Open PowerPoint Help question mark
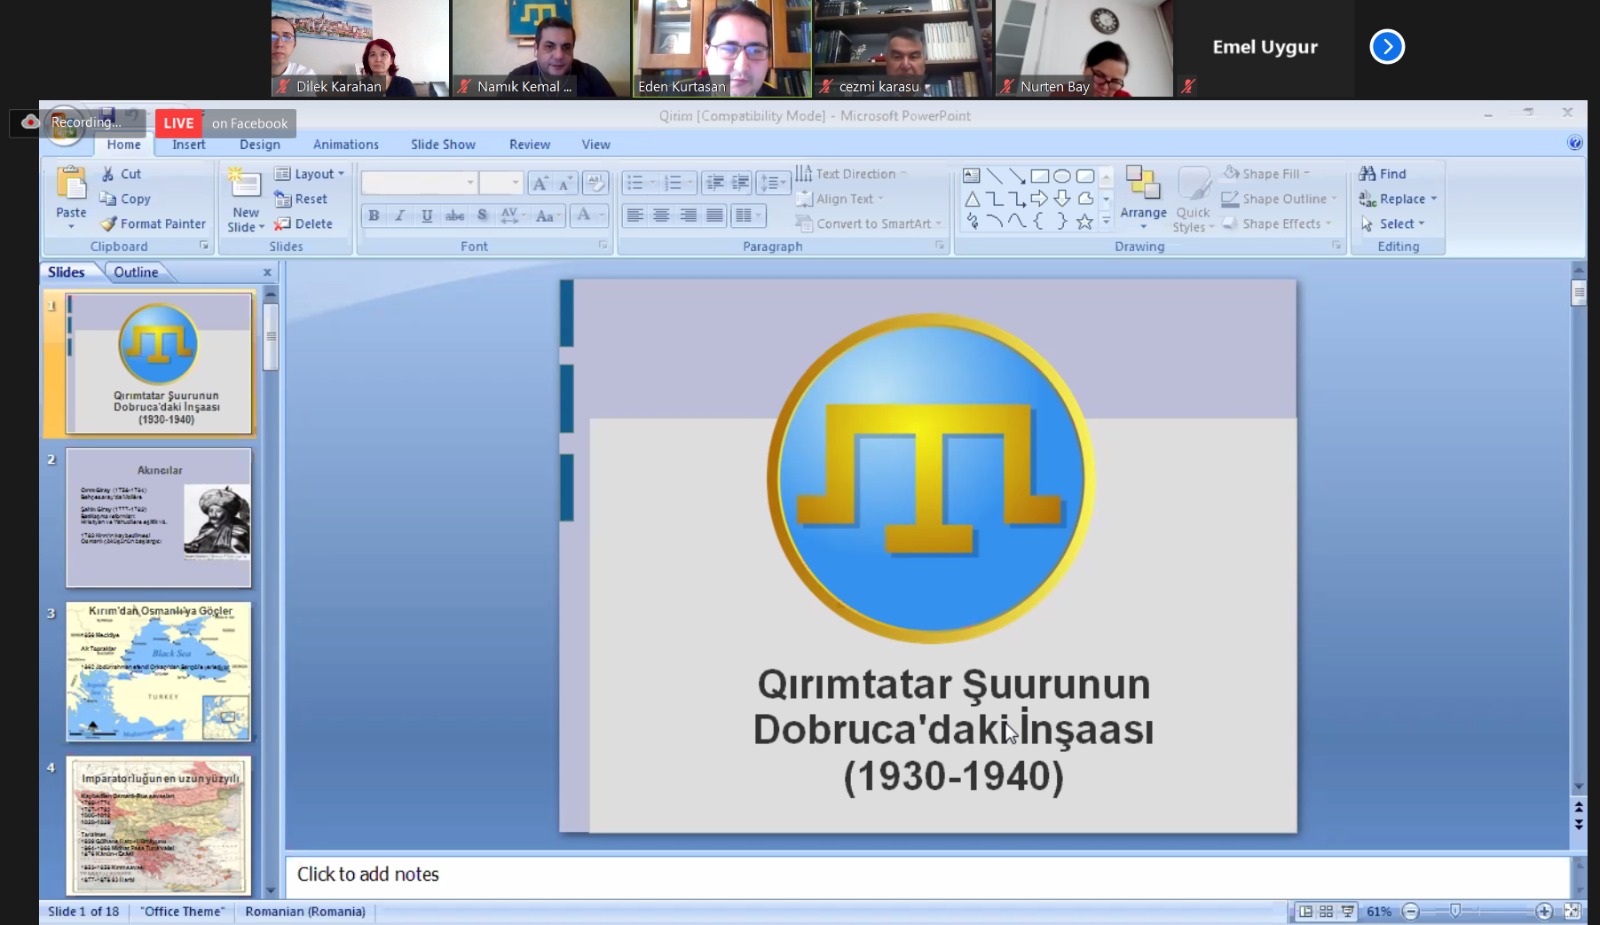The width and height of the screenshot is (1600, 925). 1574,143
